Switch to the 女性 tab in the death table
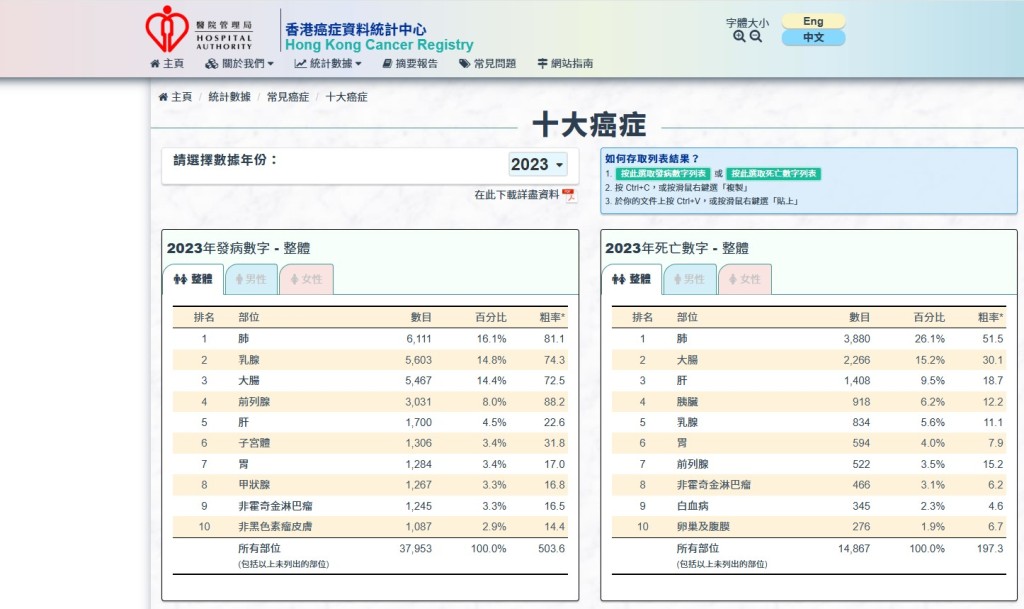This screenshot has width=1024, height=609. pos(745,280)
